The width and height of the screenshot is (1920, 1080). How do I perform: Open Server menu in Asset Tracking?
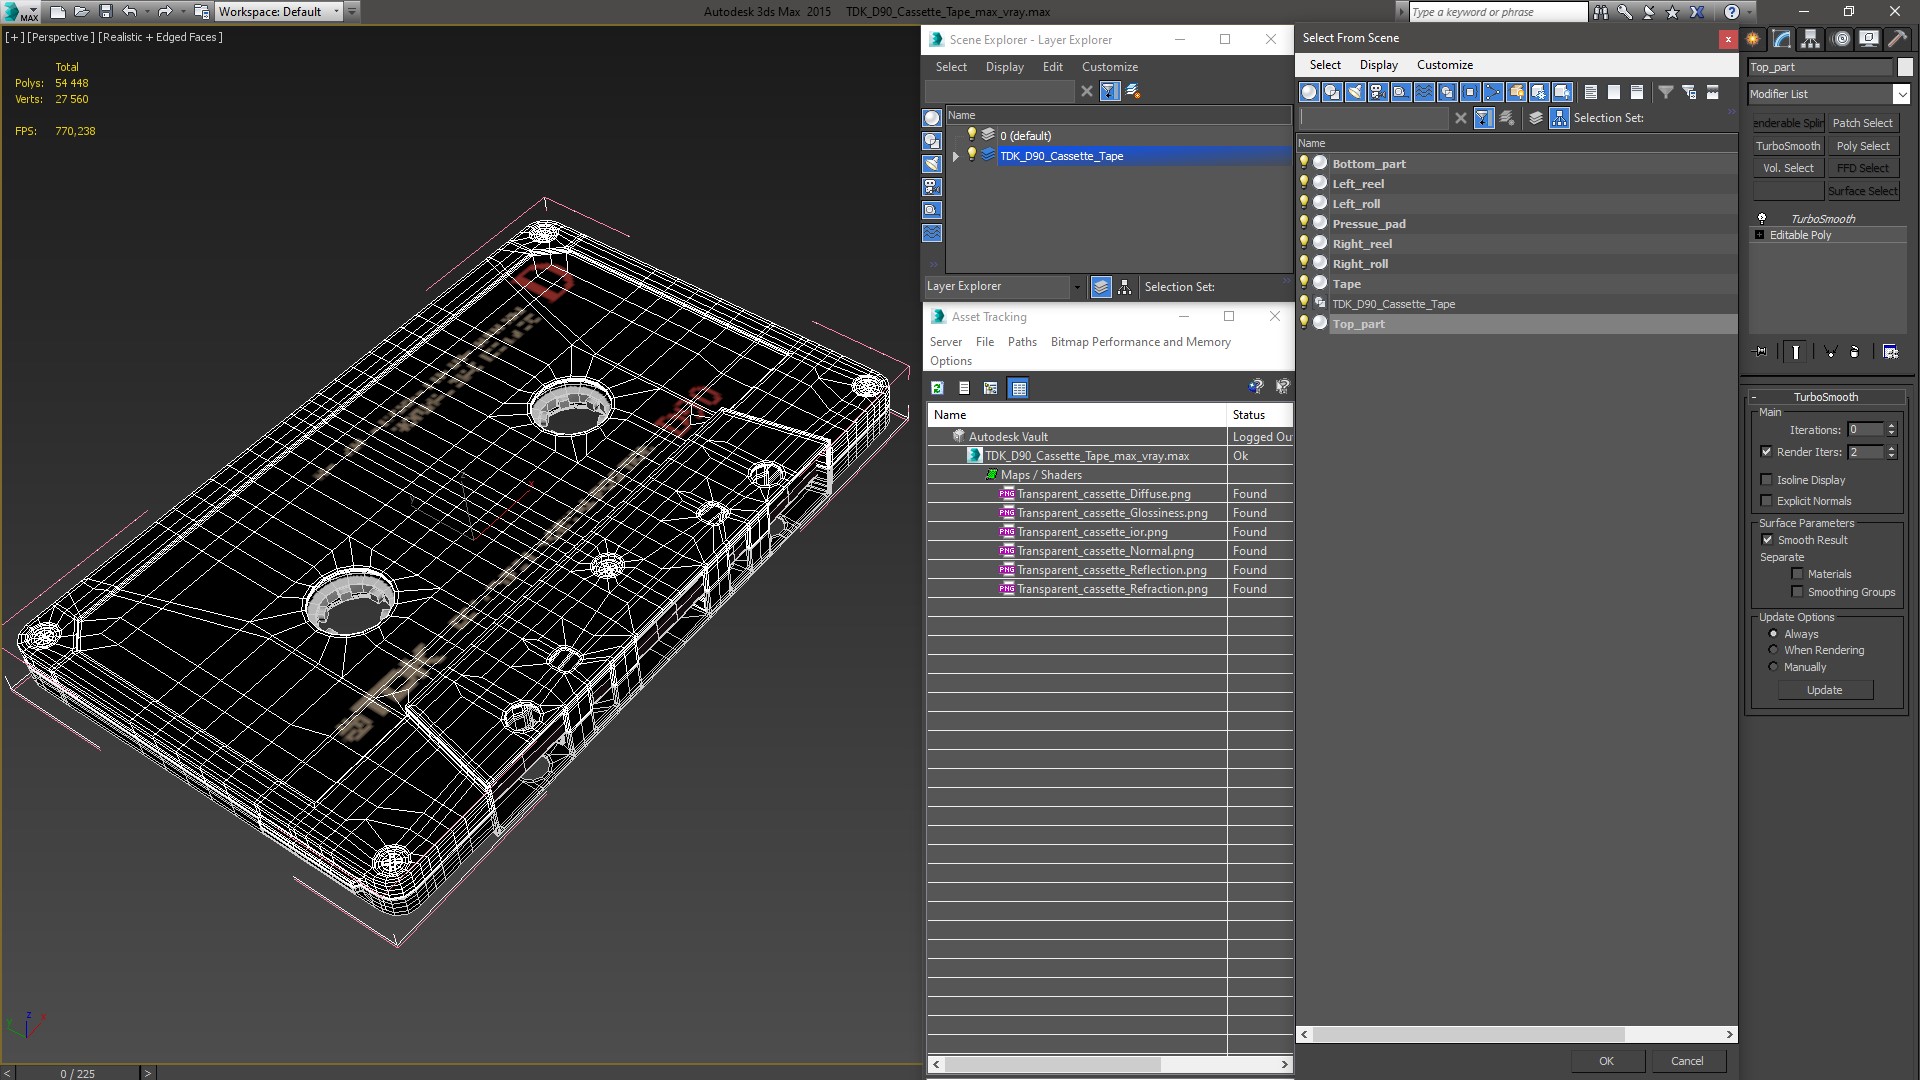pos(945,342)
